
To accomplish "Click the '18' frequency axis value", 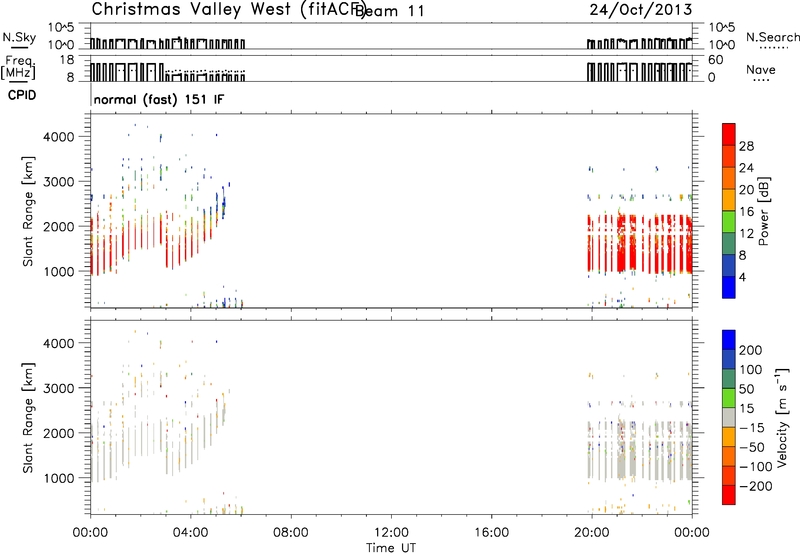I will pos(67,60).
